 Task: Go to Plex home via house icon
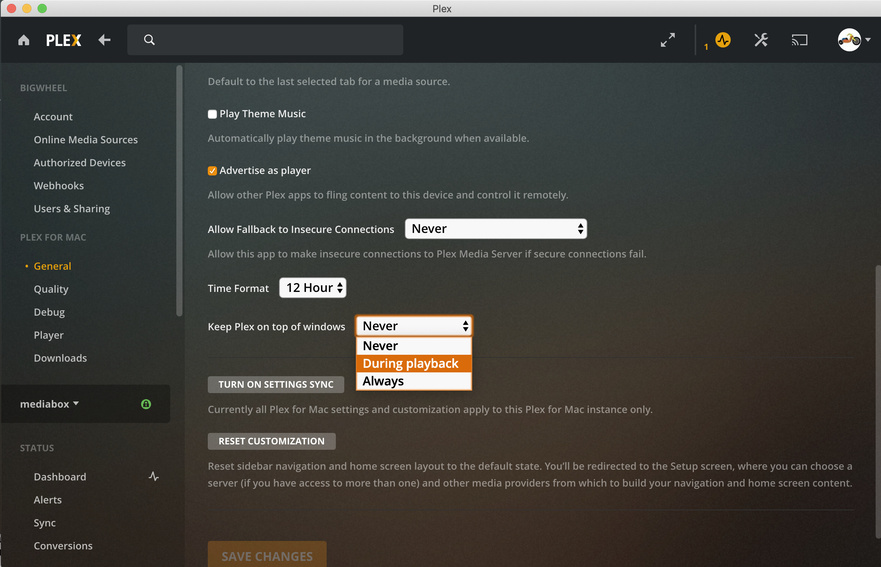tap(24, 40)
